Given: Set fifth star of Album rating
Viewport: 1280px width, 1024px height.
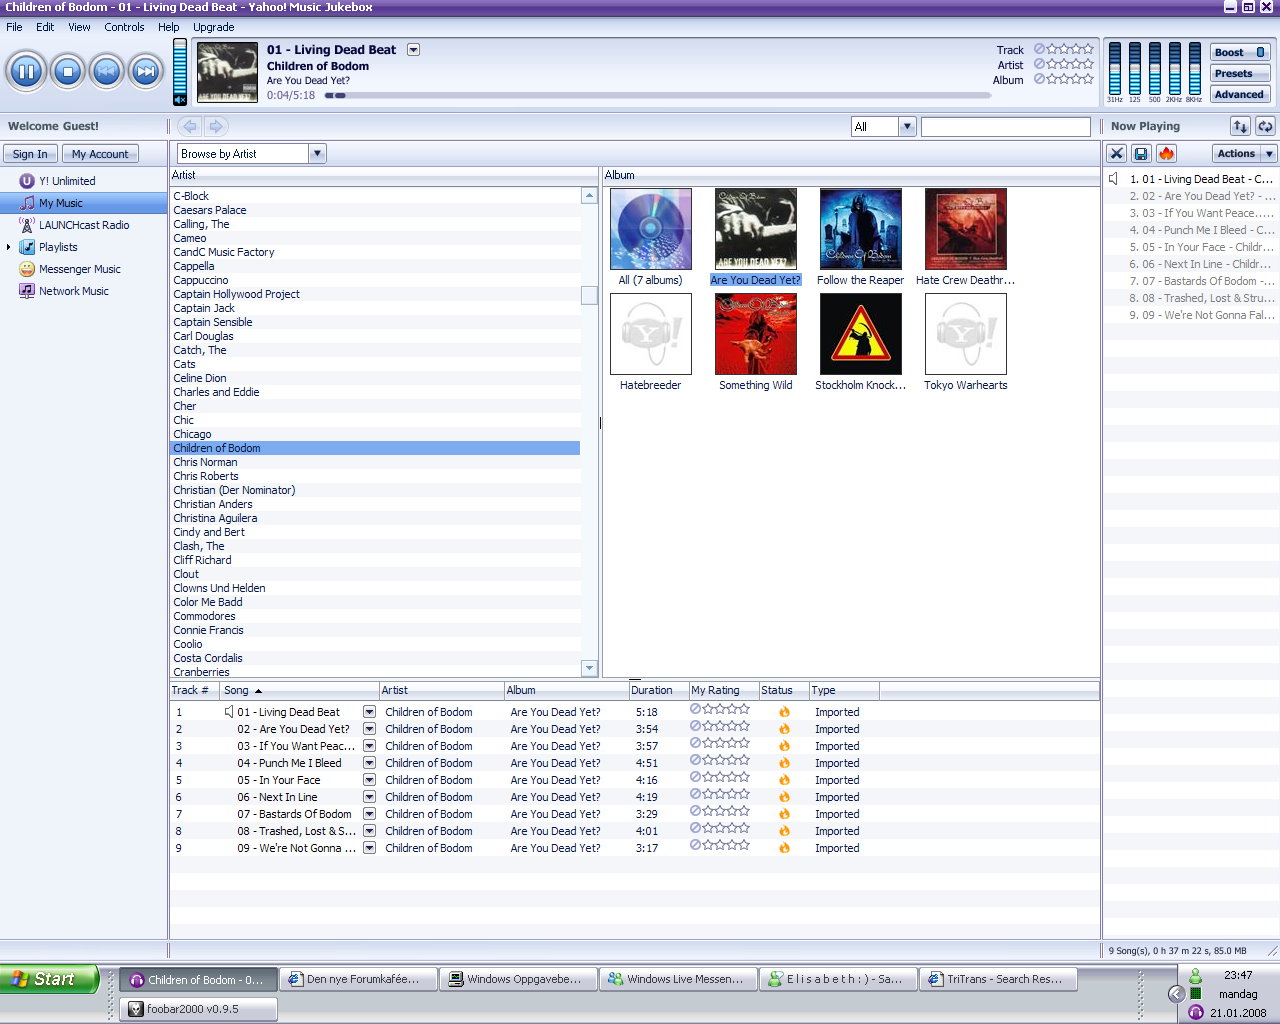Looking at the screenshot, I should (x=1088, y=79).
